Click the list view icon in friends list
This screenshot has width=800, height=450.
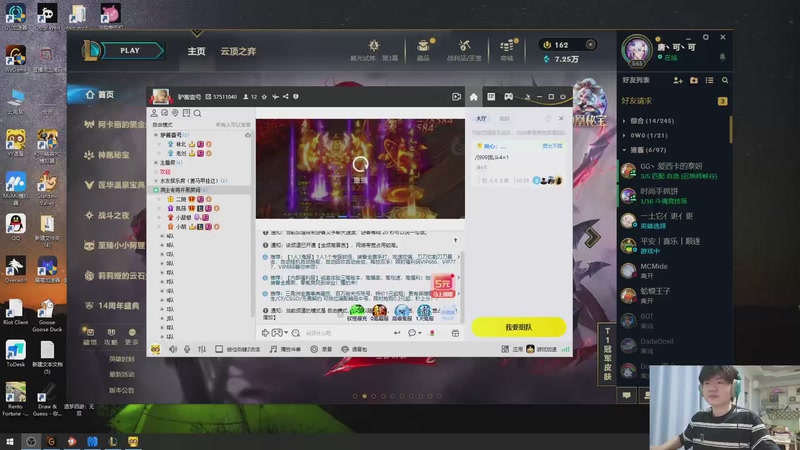point(709,80)
